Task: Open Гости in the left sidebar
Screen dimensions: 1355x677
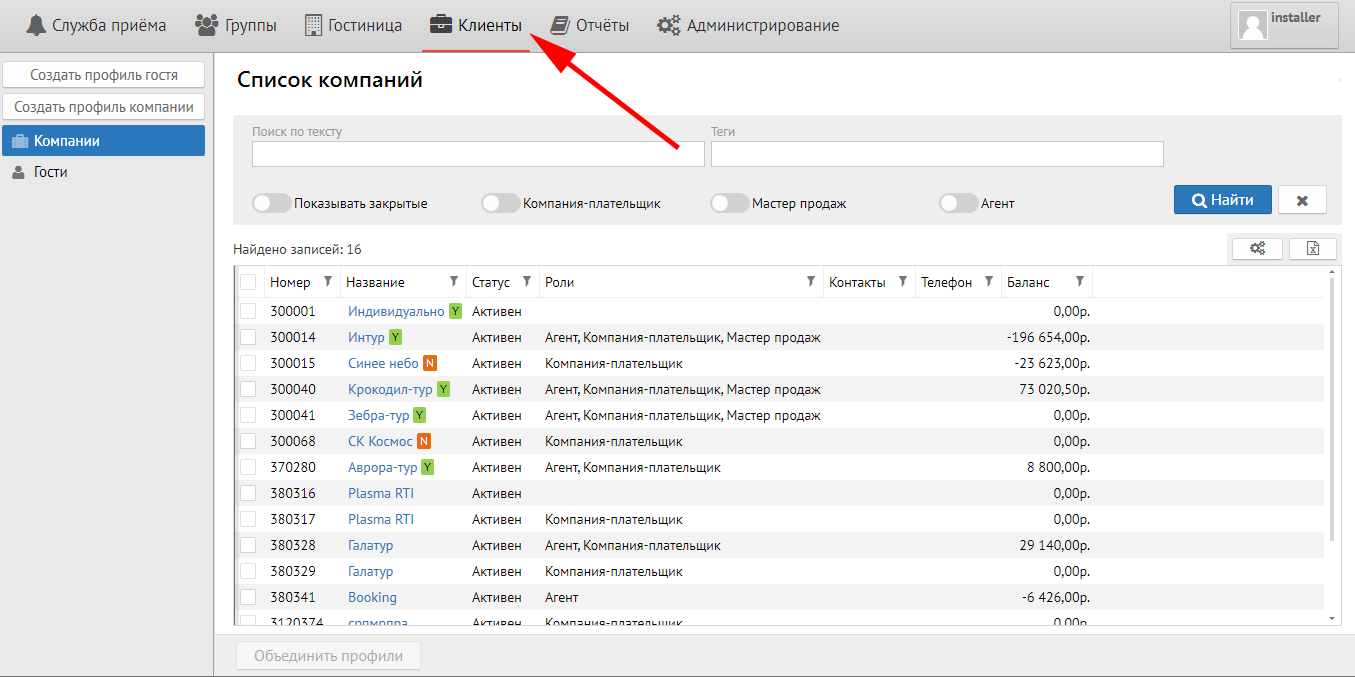Action: coord(50,172)
